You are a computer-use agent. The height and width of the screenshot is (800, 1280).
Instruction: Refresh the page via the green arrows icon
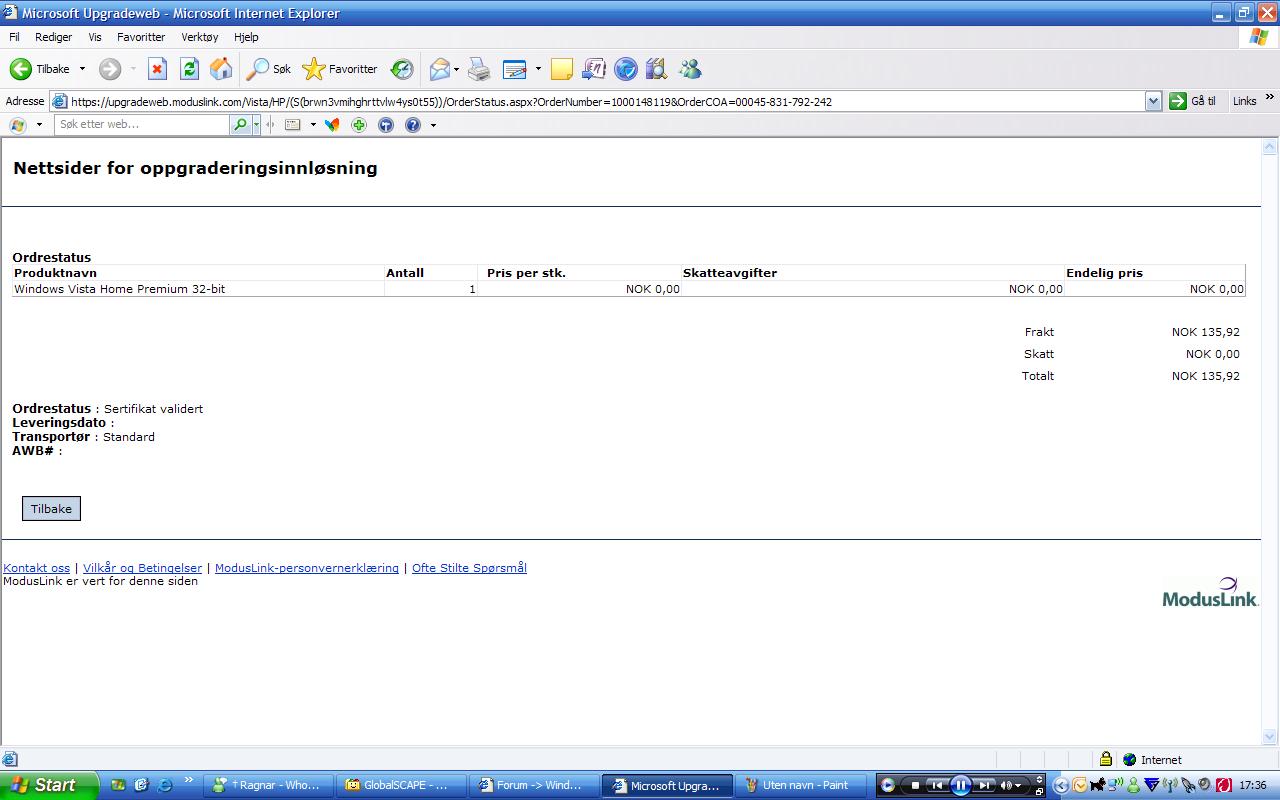click(x=189, y=69)
